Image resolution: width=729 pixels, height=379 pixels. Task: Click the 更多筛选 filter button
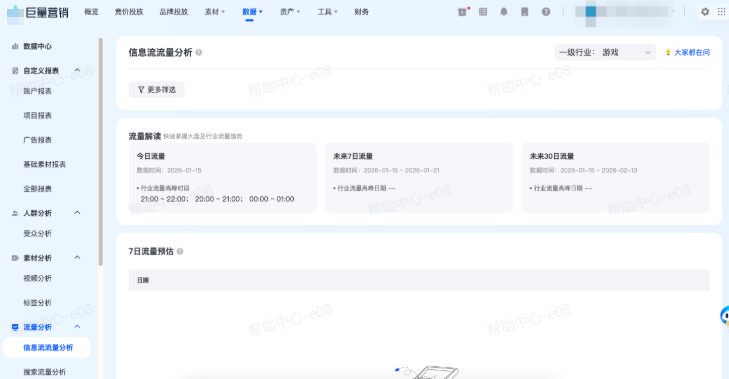[x=157, y=90]
